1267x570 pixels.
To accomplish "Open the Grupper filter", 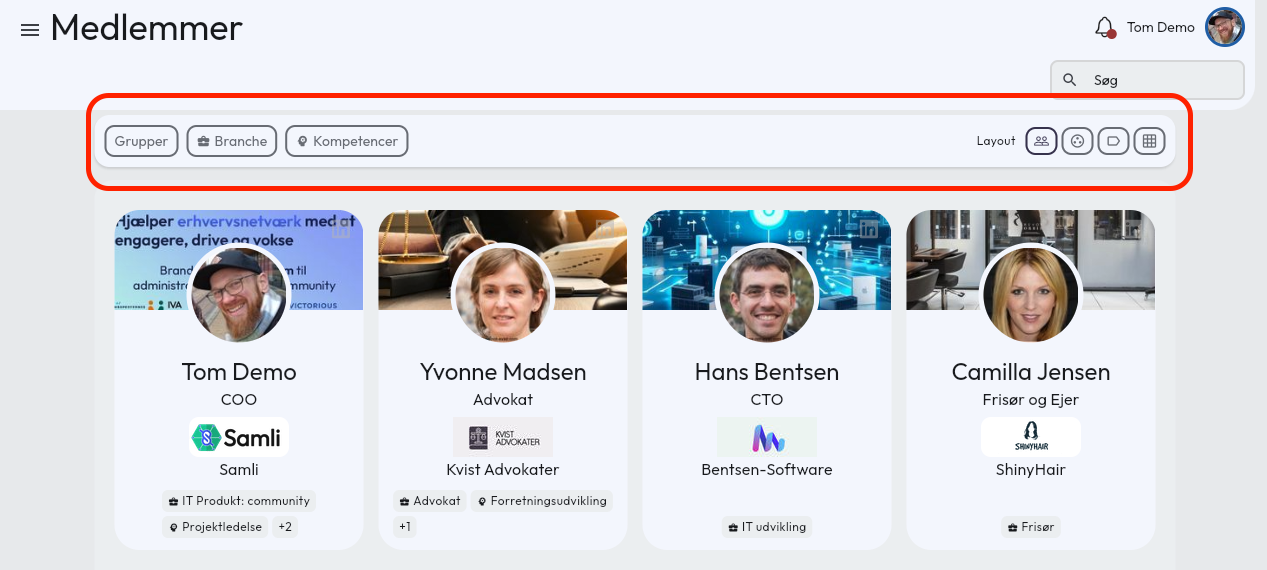I will (x=141, y=141).
